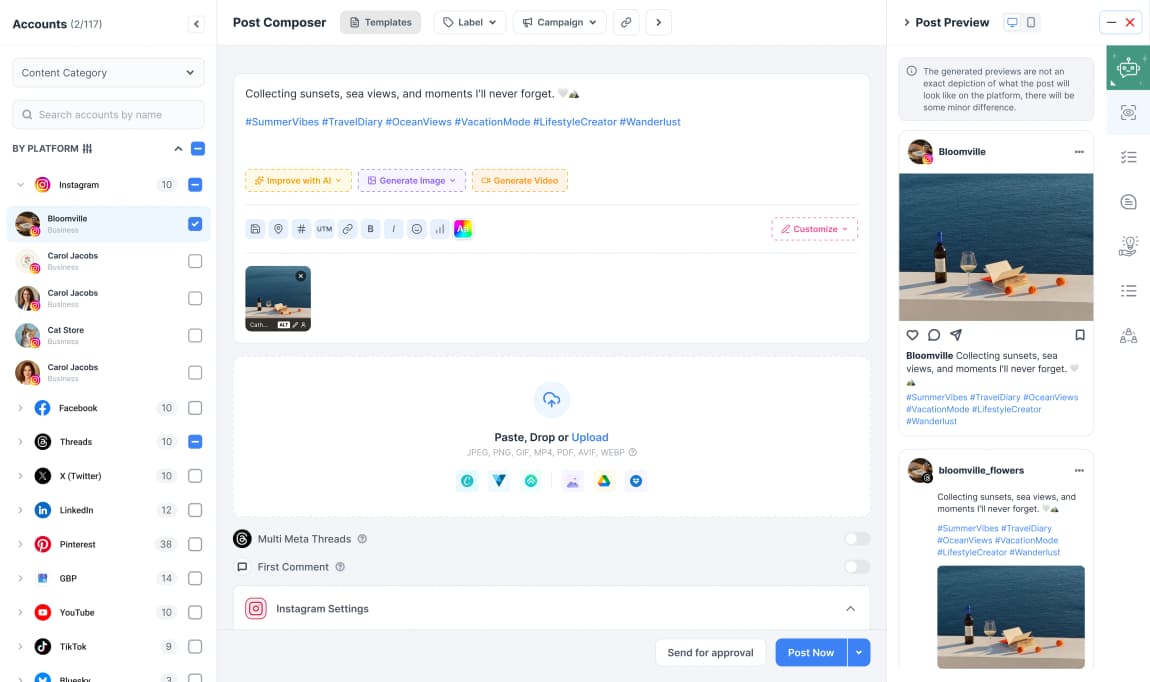This screenshot has width=1150, height=682.
Task: Add a location with the pin icon
Action: pyautogui.click(x=278, y=229)
